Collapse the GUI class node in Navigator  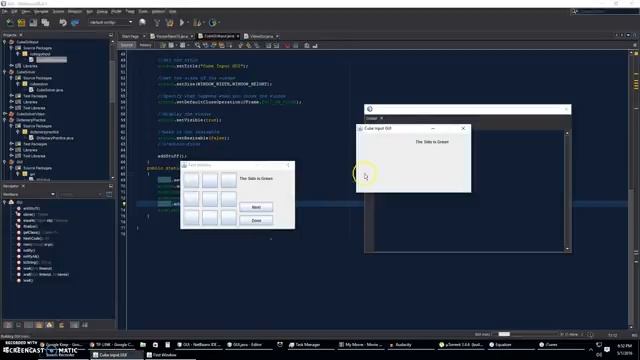tap(5, 202)
